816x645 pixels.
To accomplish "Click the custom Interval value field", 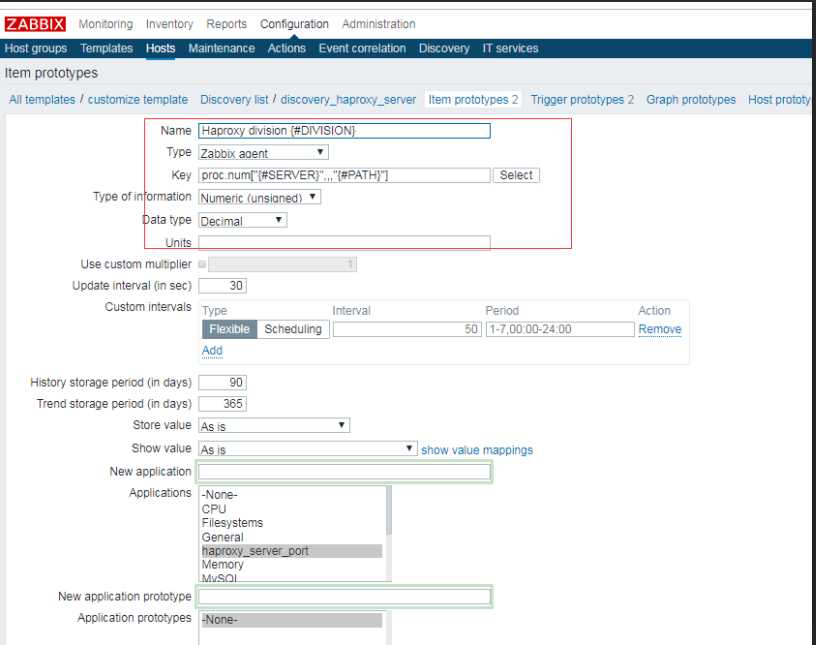I will pyautogui.click(x=407, y=329).
